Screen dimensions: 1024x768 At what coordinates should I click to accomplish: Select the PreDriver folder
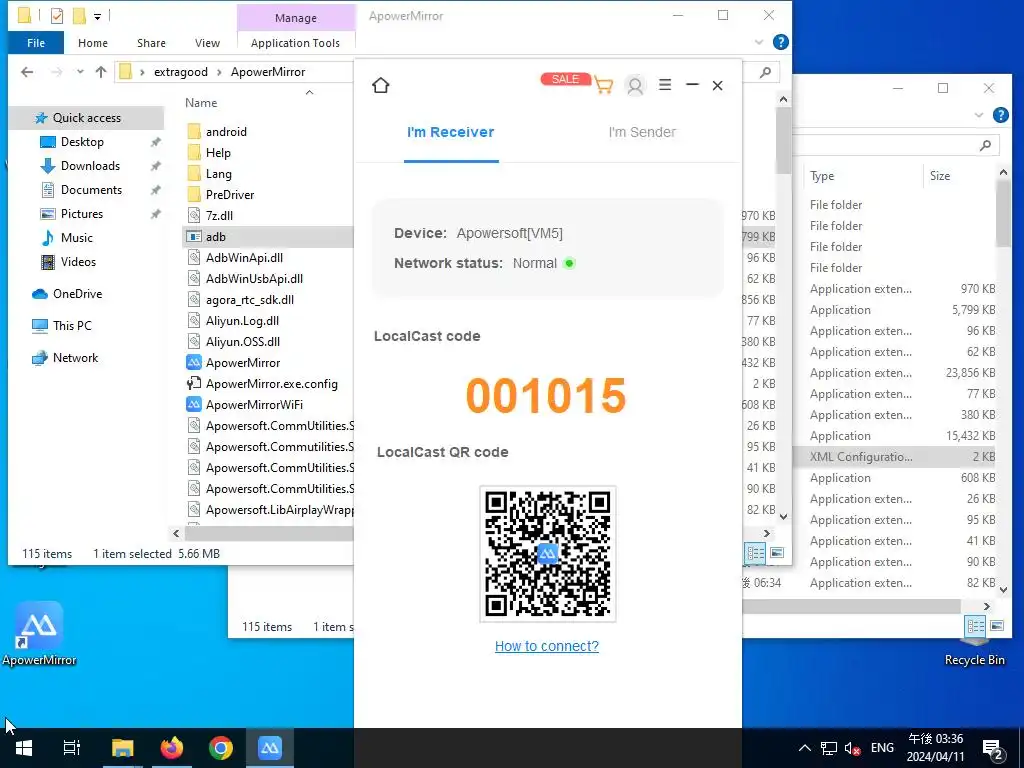[x=230, y=195]
